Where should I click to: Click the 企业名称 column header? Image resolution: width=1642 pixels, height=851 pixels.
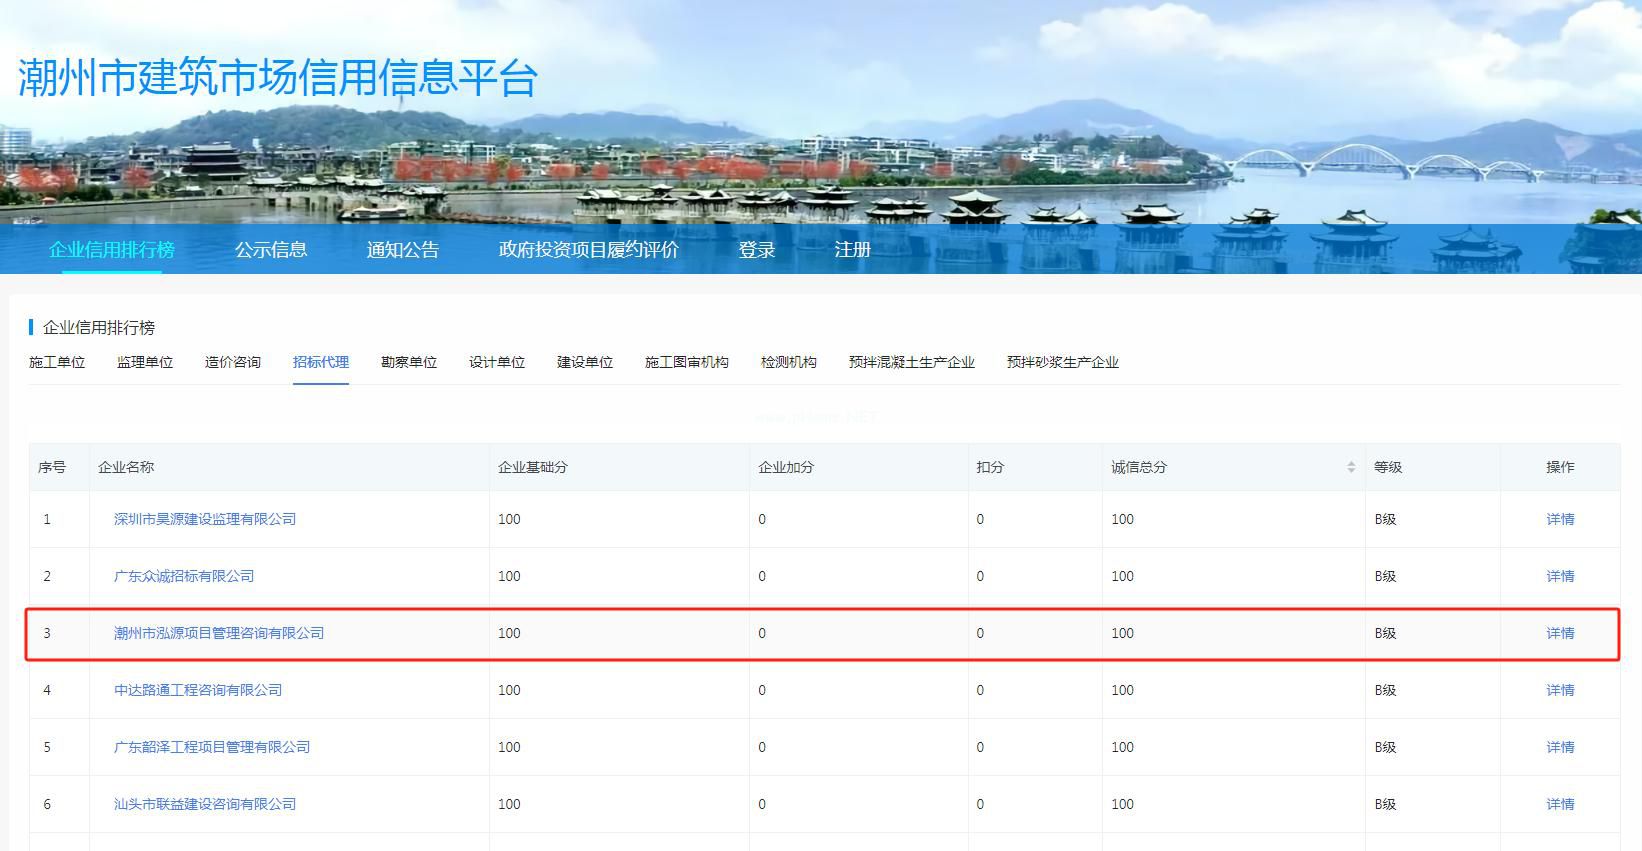[126, 467]
